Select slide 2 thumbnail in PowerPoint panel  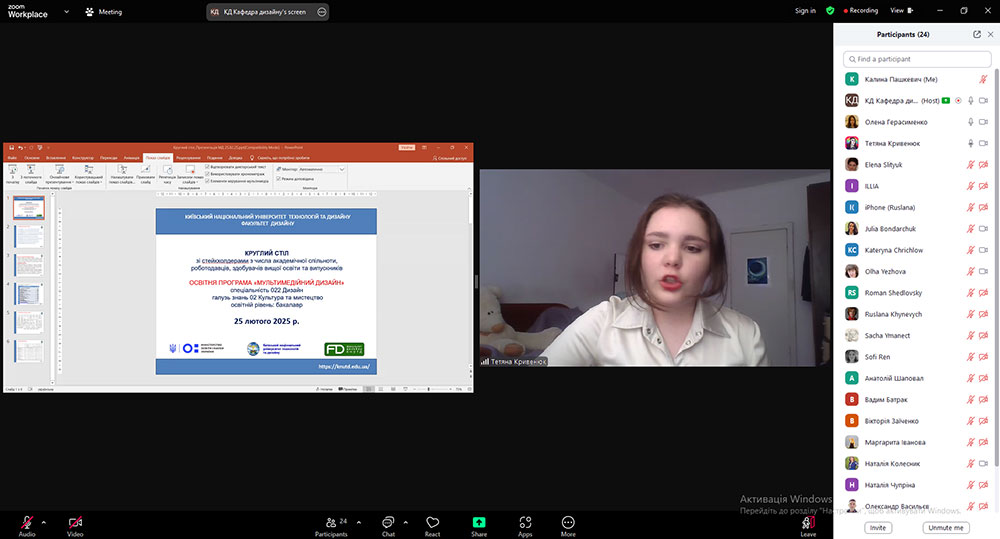29,236
